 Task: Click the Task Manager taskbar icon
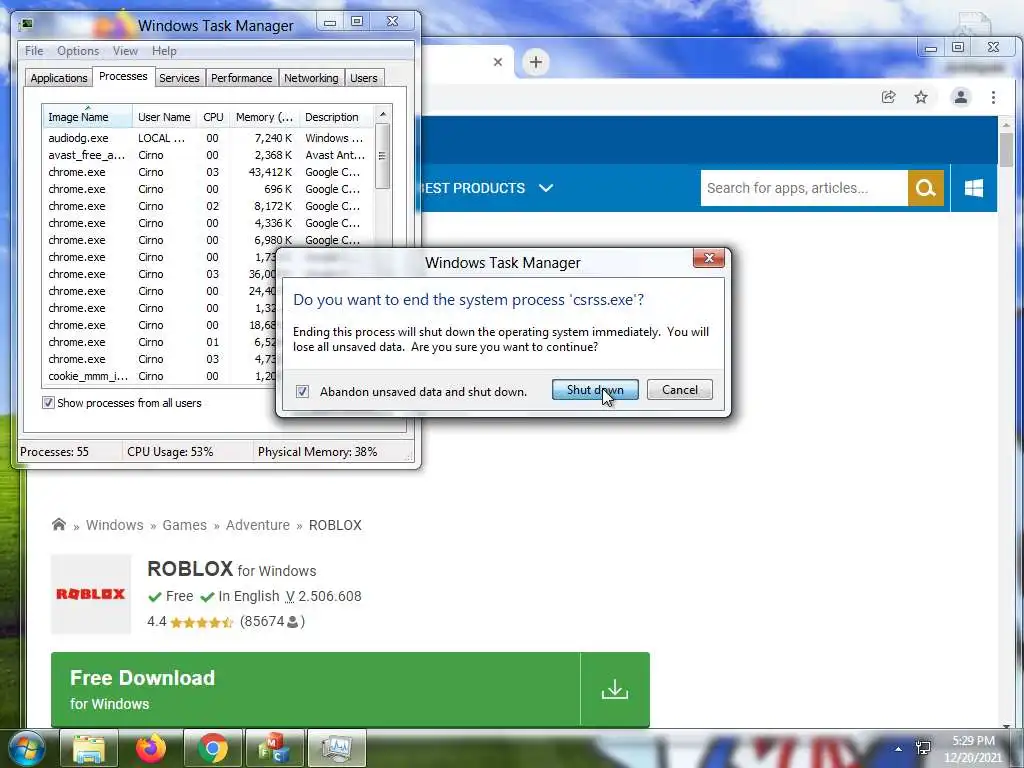coord(336,749)
